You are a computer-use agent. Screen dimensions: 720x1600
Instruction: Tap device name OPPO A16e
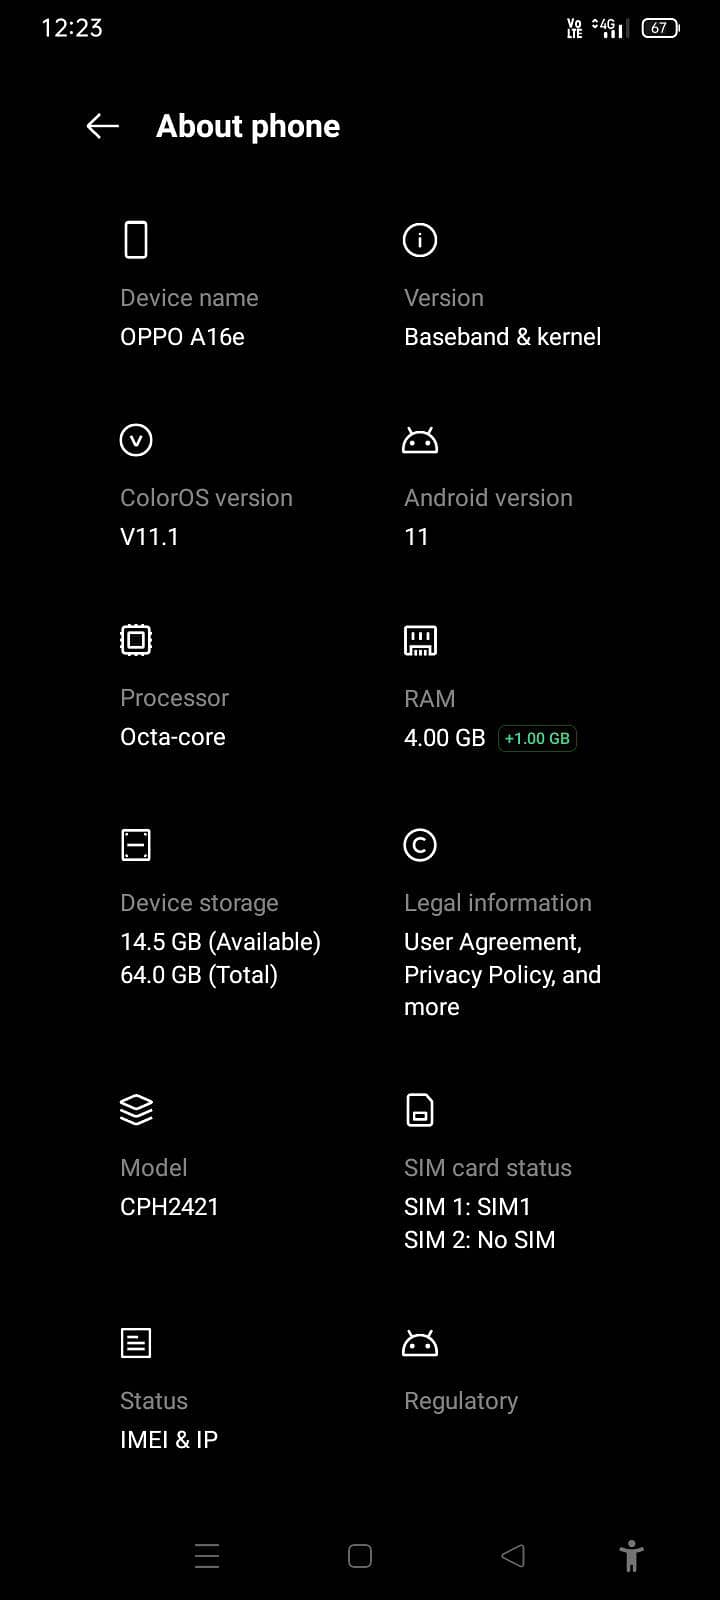(182, 337)
